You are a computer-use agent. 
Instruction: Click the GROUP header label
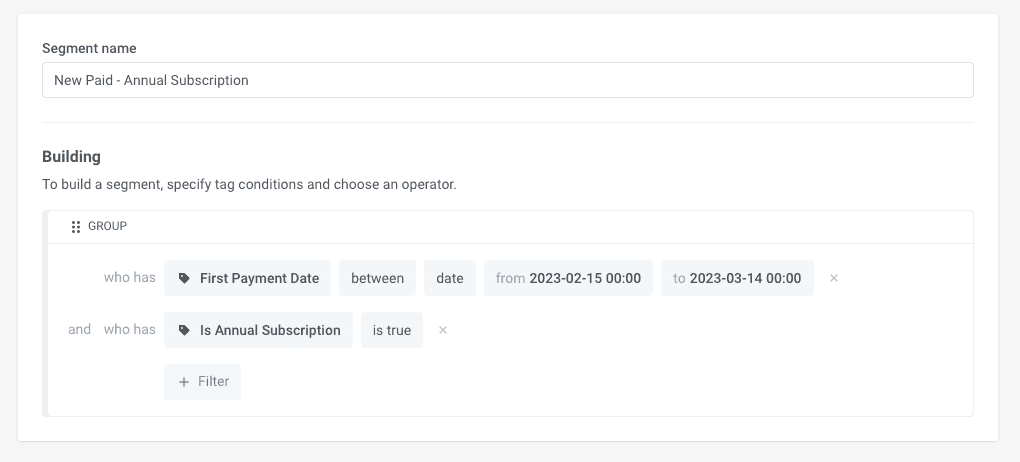(x=107, y=226)
